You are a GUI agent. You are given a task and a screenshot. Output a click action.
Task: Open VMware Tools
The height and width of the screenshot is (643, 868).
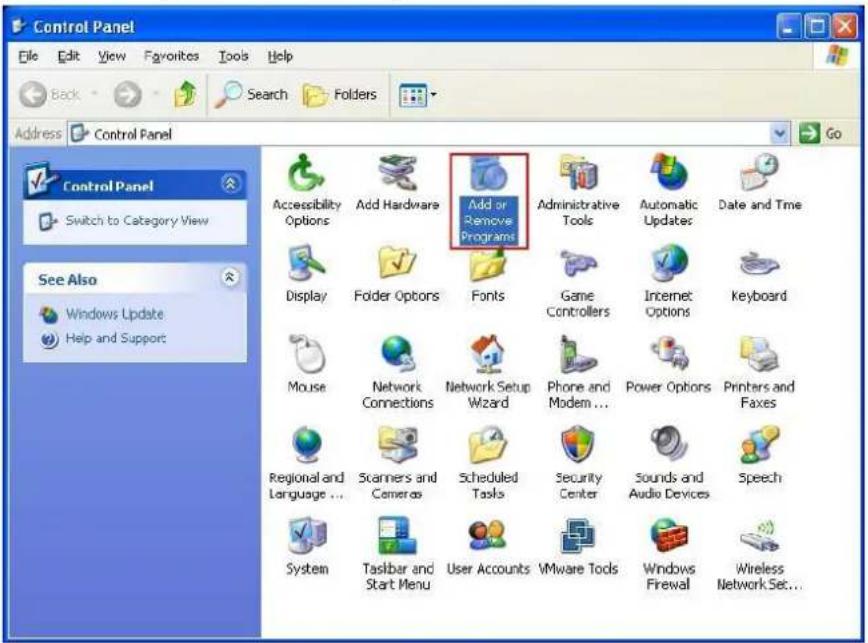(578, 546)
